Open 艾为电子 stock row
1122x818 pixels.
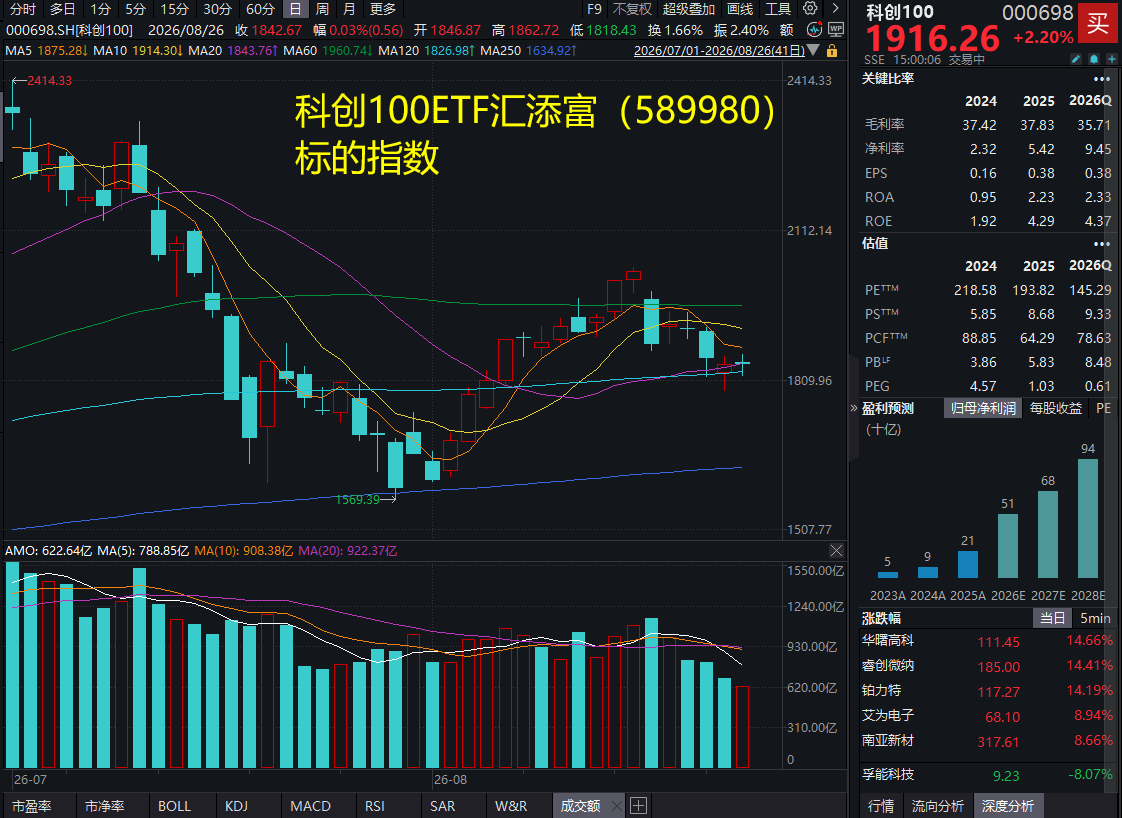tap(987, 716)
